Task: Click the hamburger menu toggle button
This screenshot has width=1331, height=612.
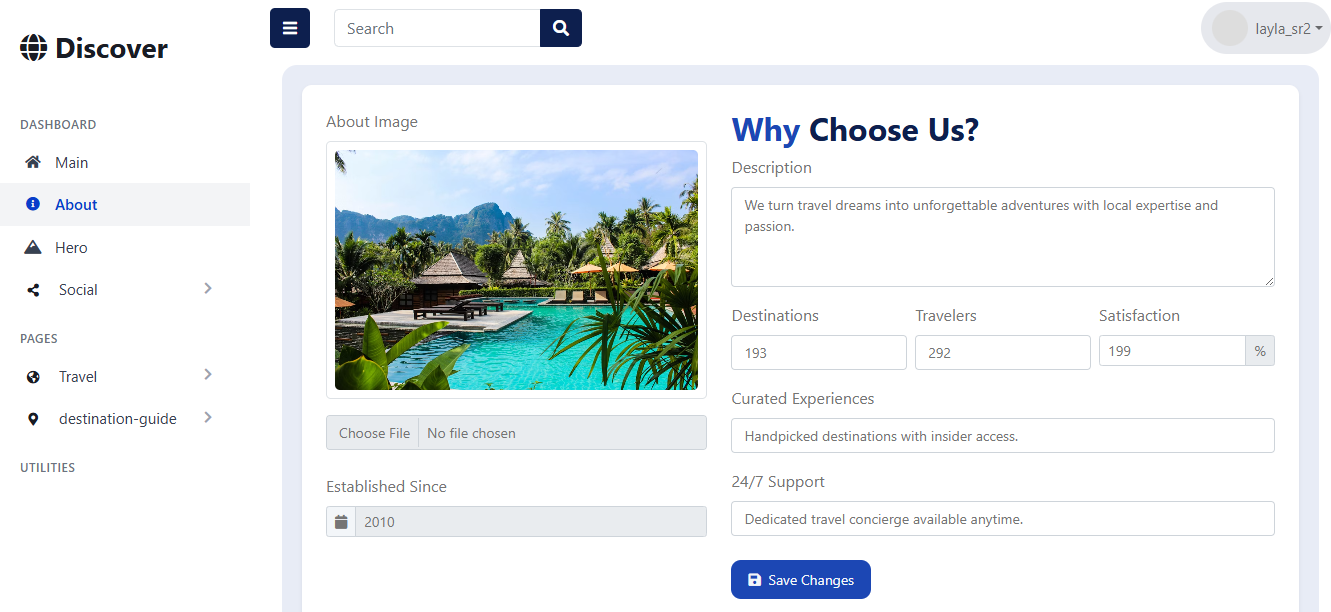Action: (x=290, y=28)
